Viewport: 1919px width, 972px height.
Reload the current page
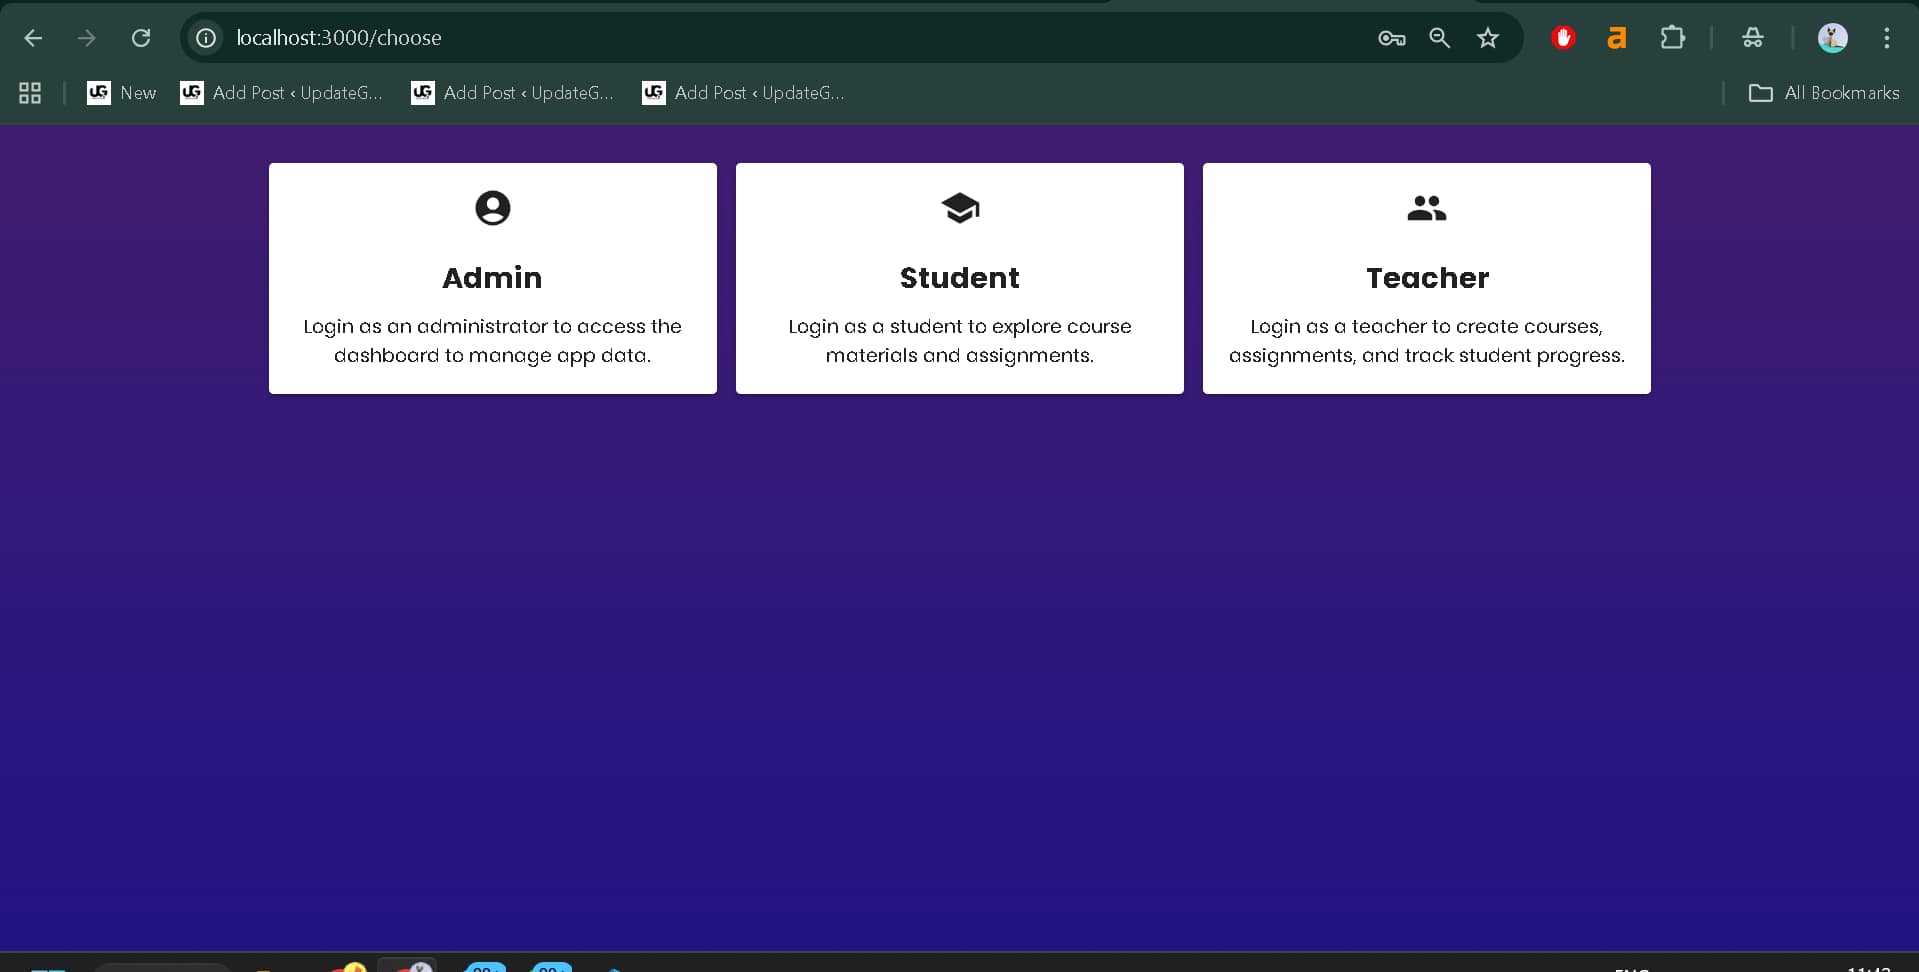coord(141,38)
